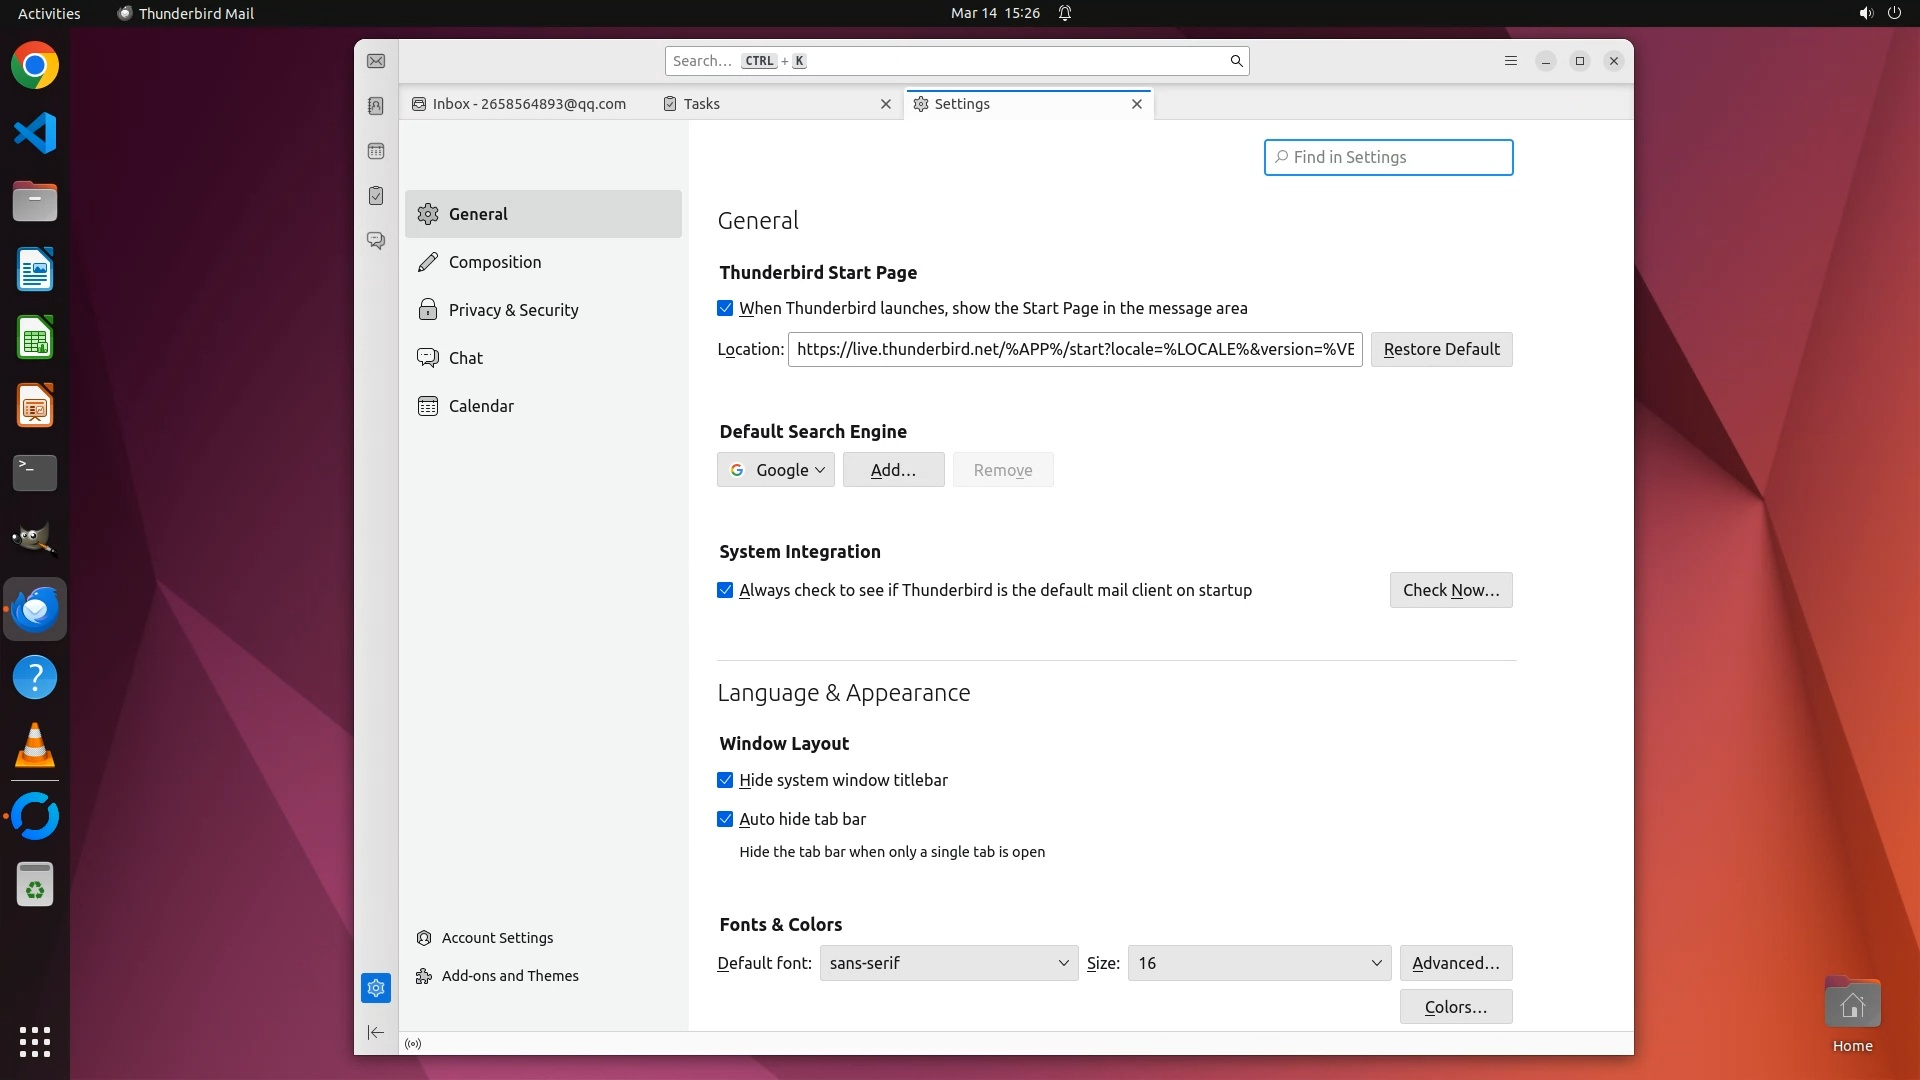The width and height of the screenshot is (1920, 1080).
Task: Open the Colors... dialog button
Action: pos(1455,1007)
